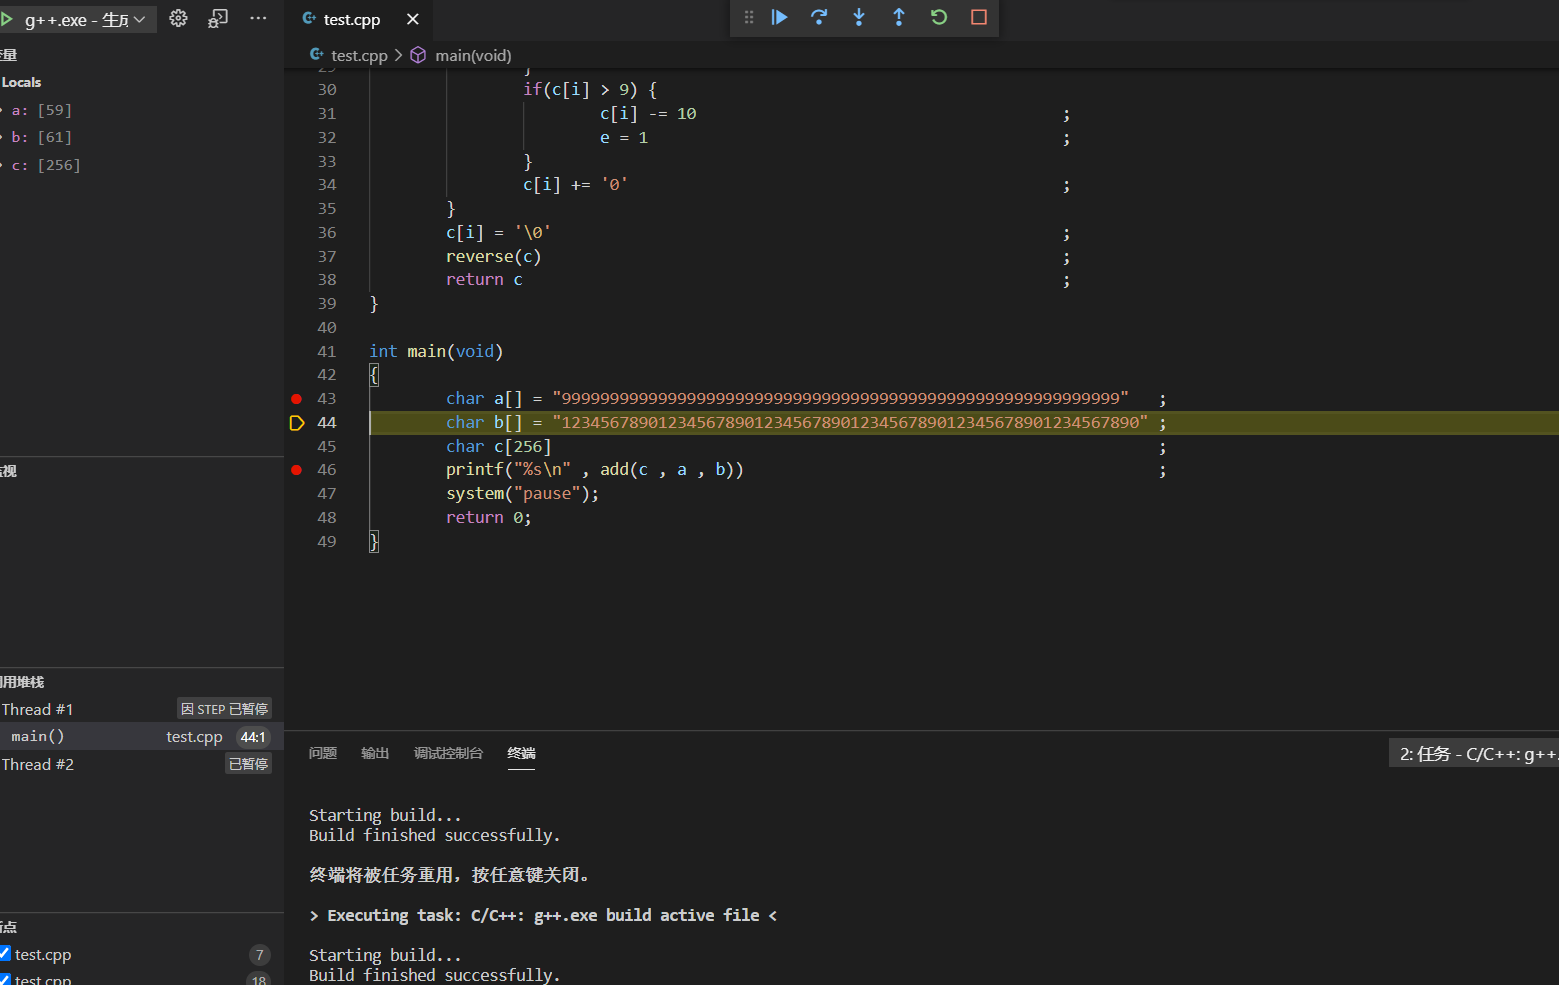Open the Debug Console panel tab
This screenshot has height=985, width=1559.
point(448,753)
